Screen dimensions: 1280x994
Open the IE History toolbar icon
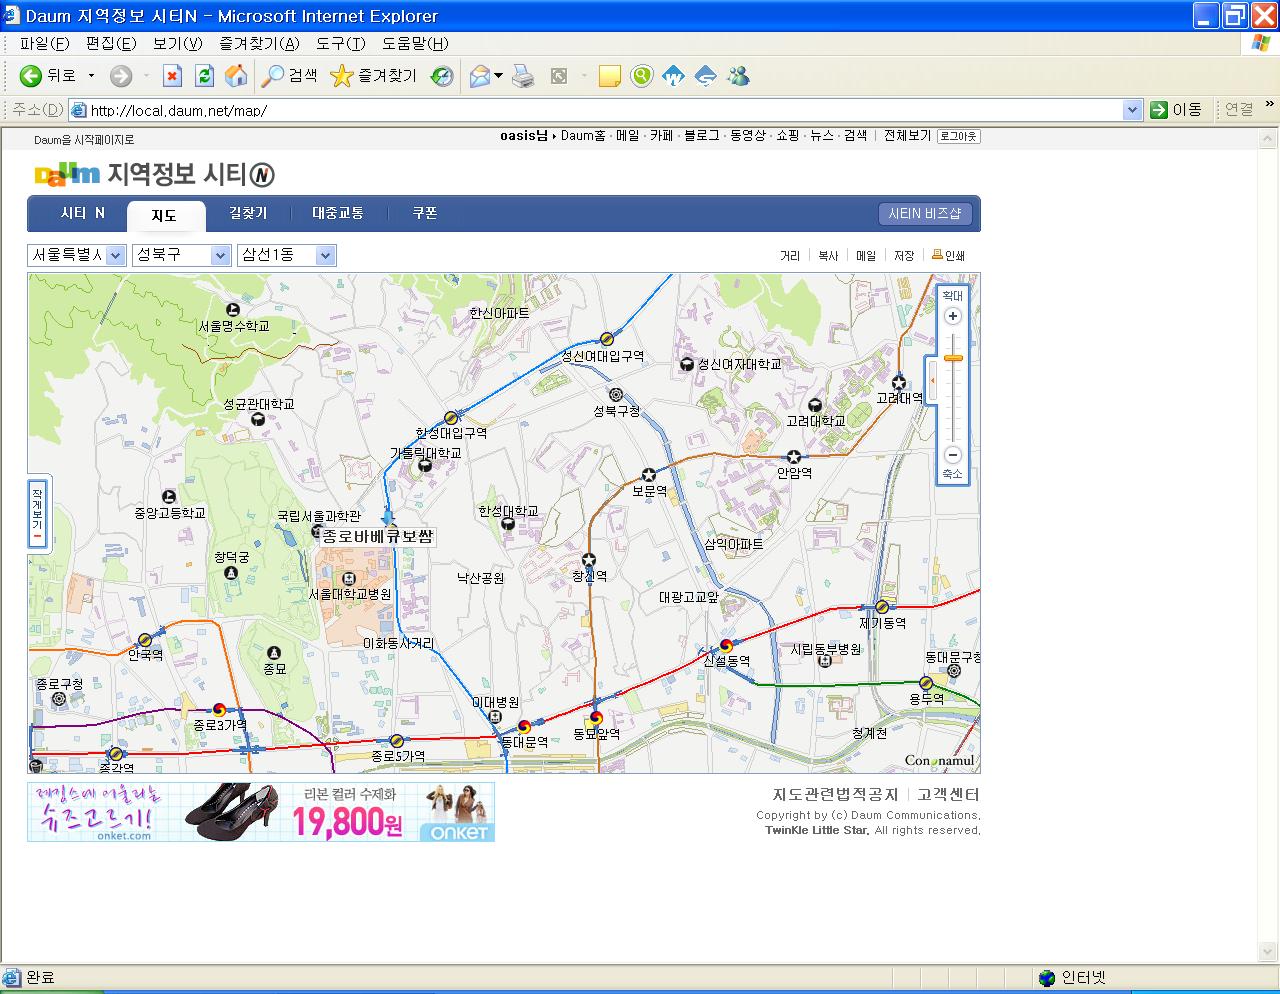[x=442, y=76]
